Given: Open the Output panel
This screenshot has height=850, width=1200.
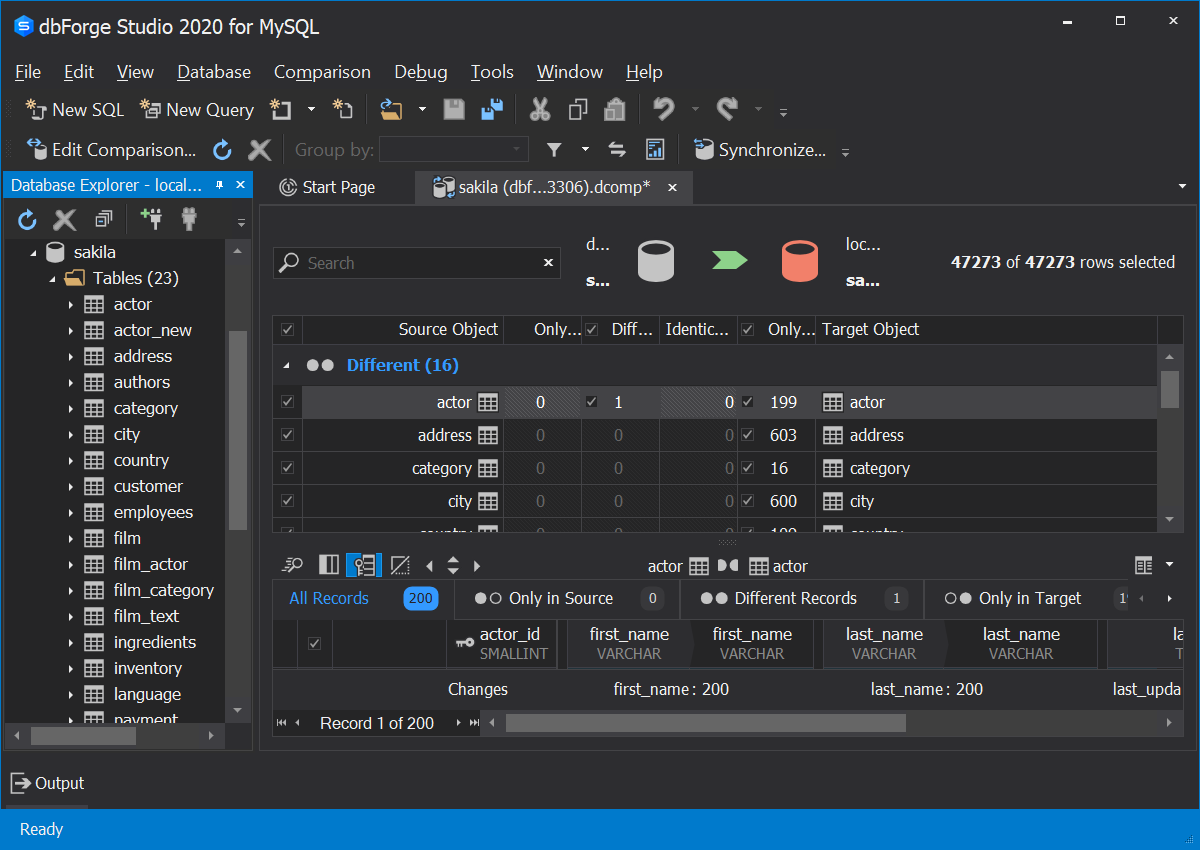Looking at the screenshot, I should click(x=47, y=783).
